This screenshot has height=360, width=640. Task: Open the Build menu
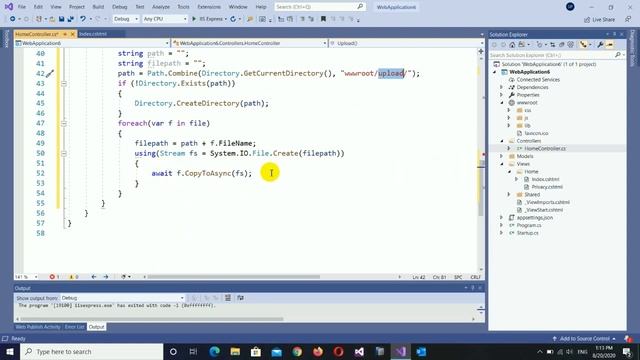tap(98, 7)
